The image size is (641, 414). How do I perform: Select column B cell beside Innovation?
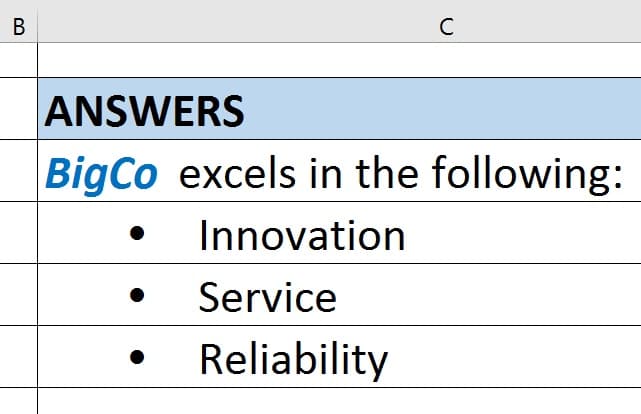coord(18,233)
